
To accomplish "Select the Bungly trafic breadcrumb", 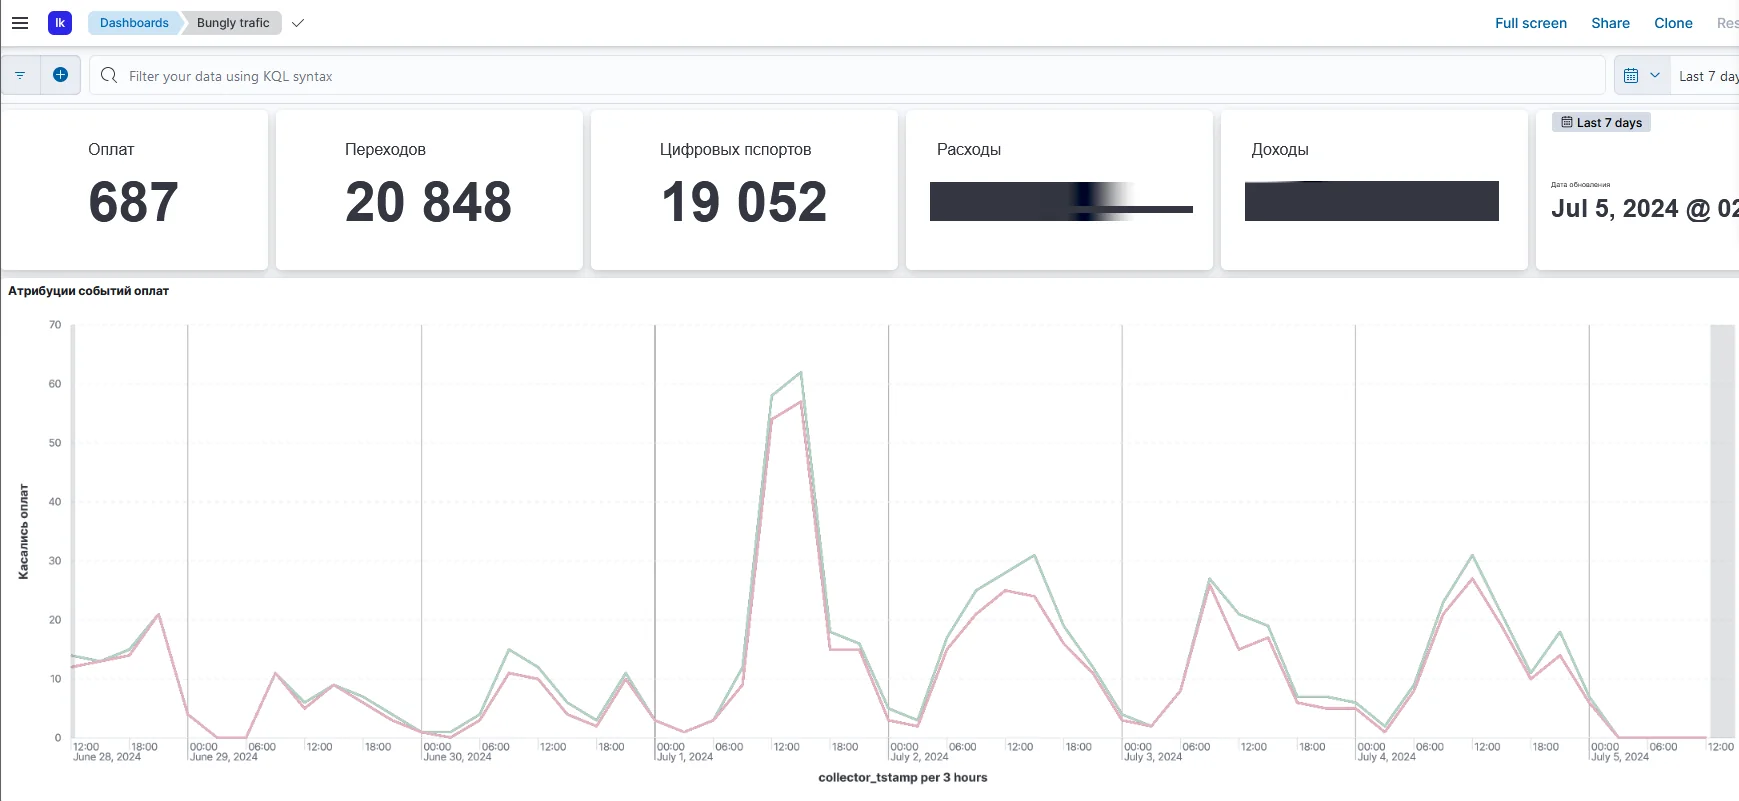I will tap(233, 23).
